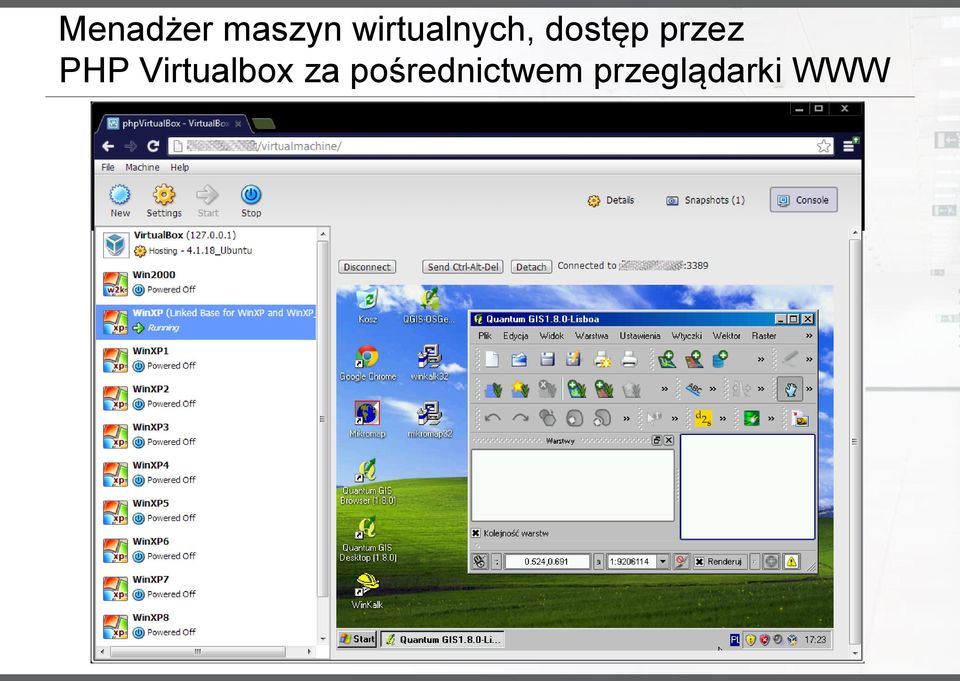Click the ABC labeling tool icon
This screenshot has width=960, height=681.
pos(693,389)
